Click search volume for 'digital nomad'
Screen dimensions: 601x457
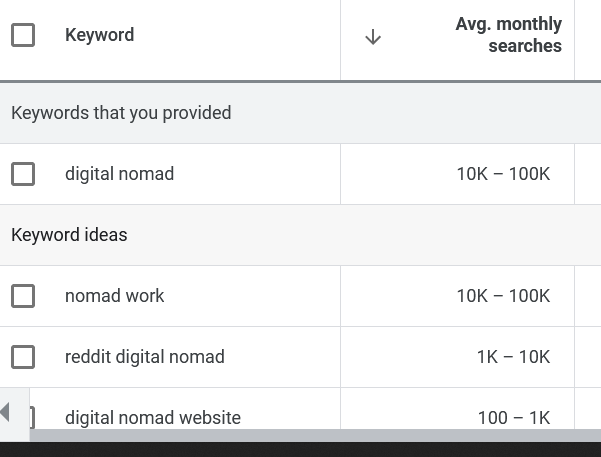pos(503,174)
